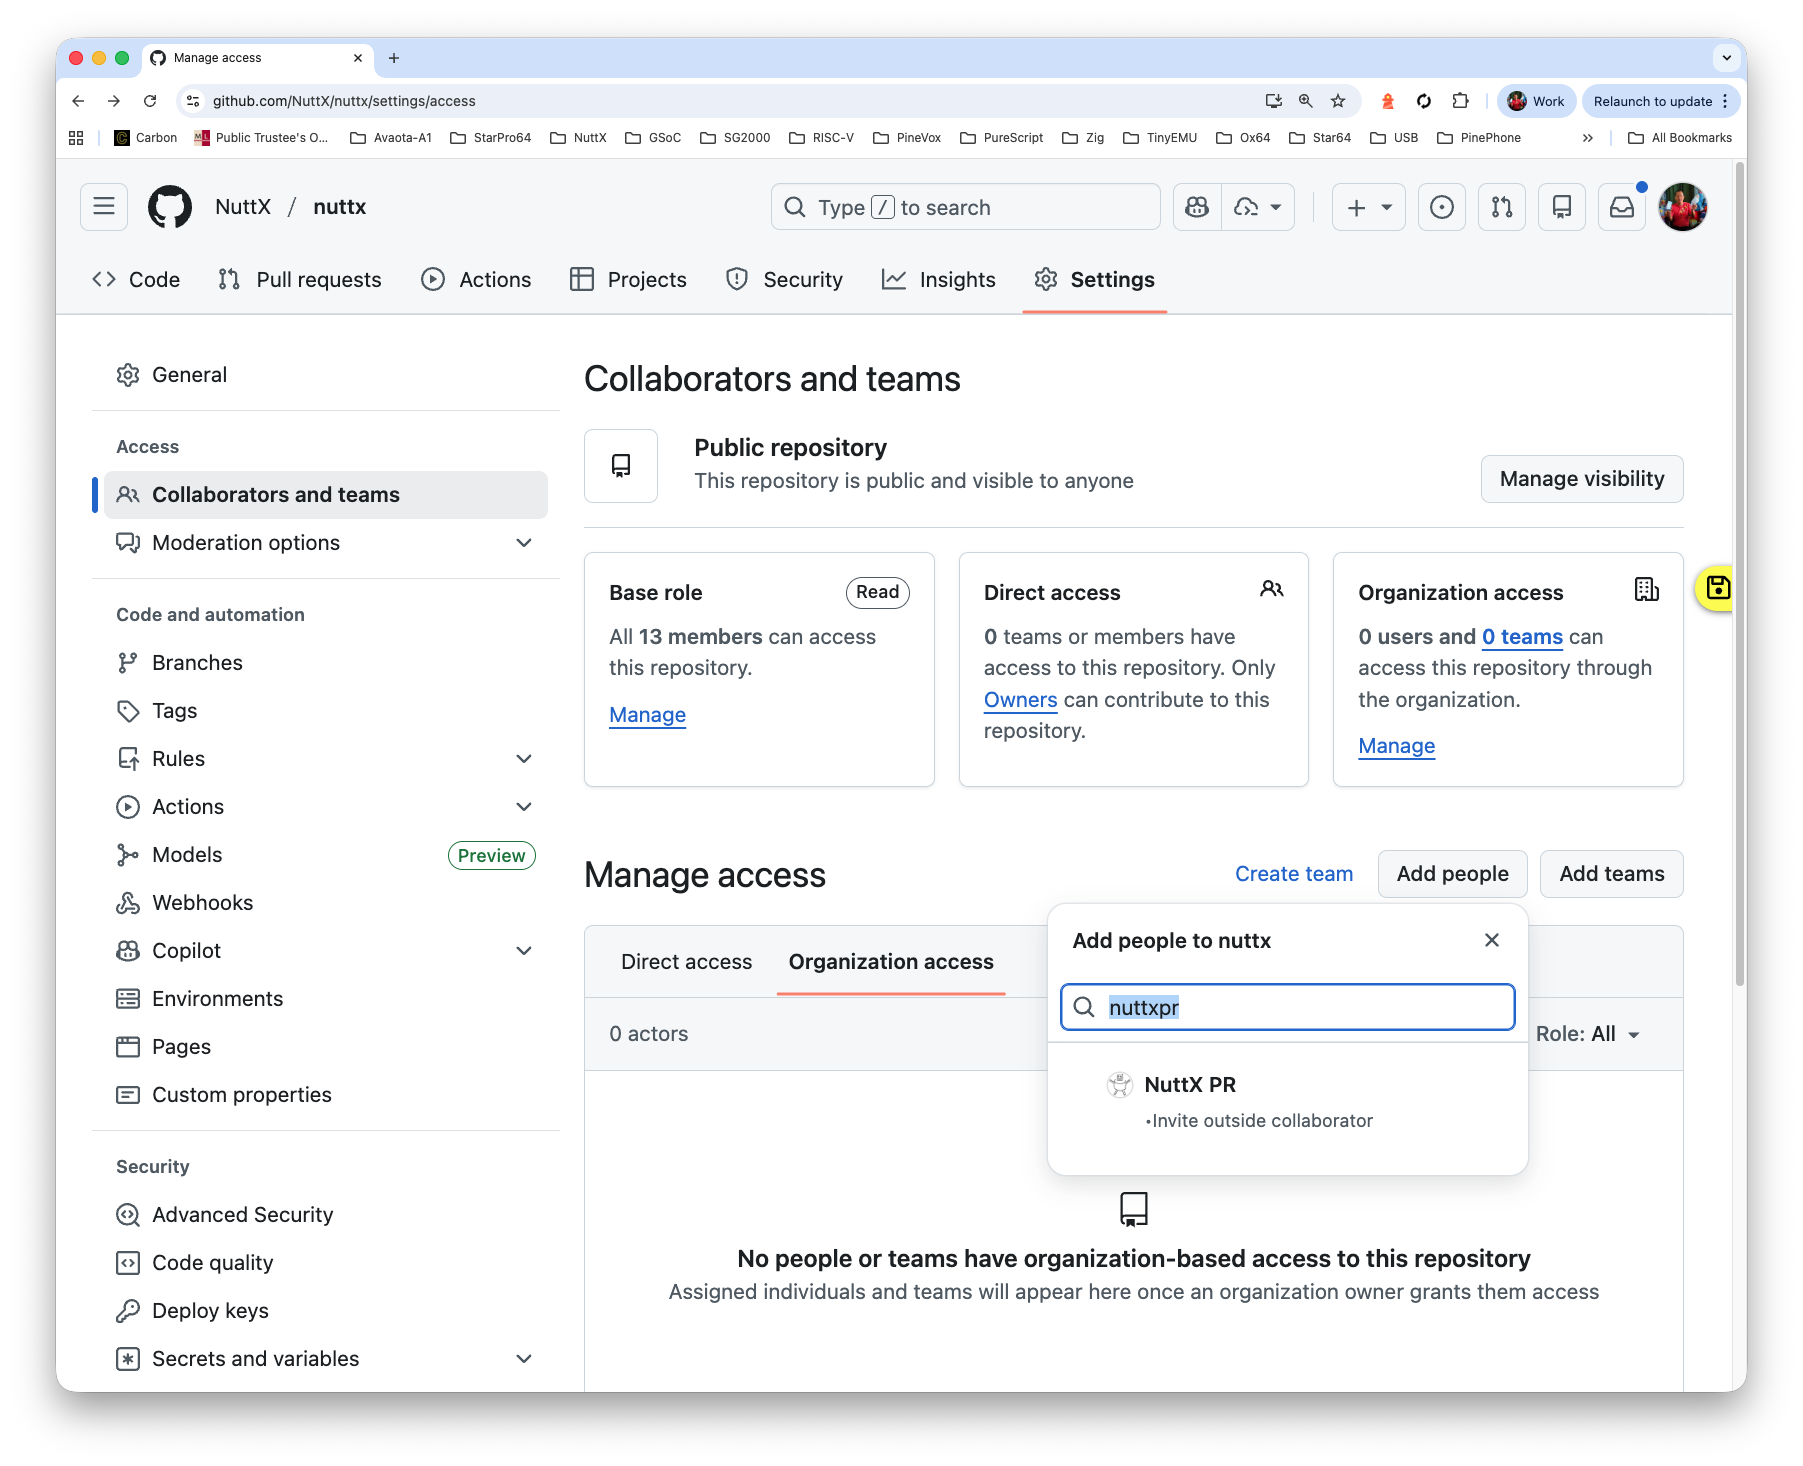Screen dimensions: 1803x1466
Task: Click the Manage visibility button
Action: pyautogui.click(x=1581, y=479)
